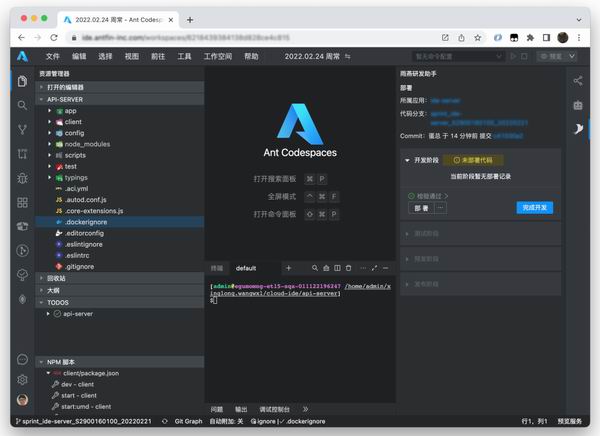
Task: Switch to the 输出 panel tab
Action: pyautogui.click(x=241, y=410)
